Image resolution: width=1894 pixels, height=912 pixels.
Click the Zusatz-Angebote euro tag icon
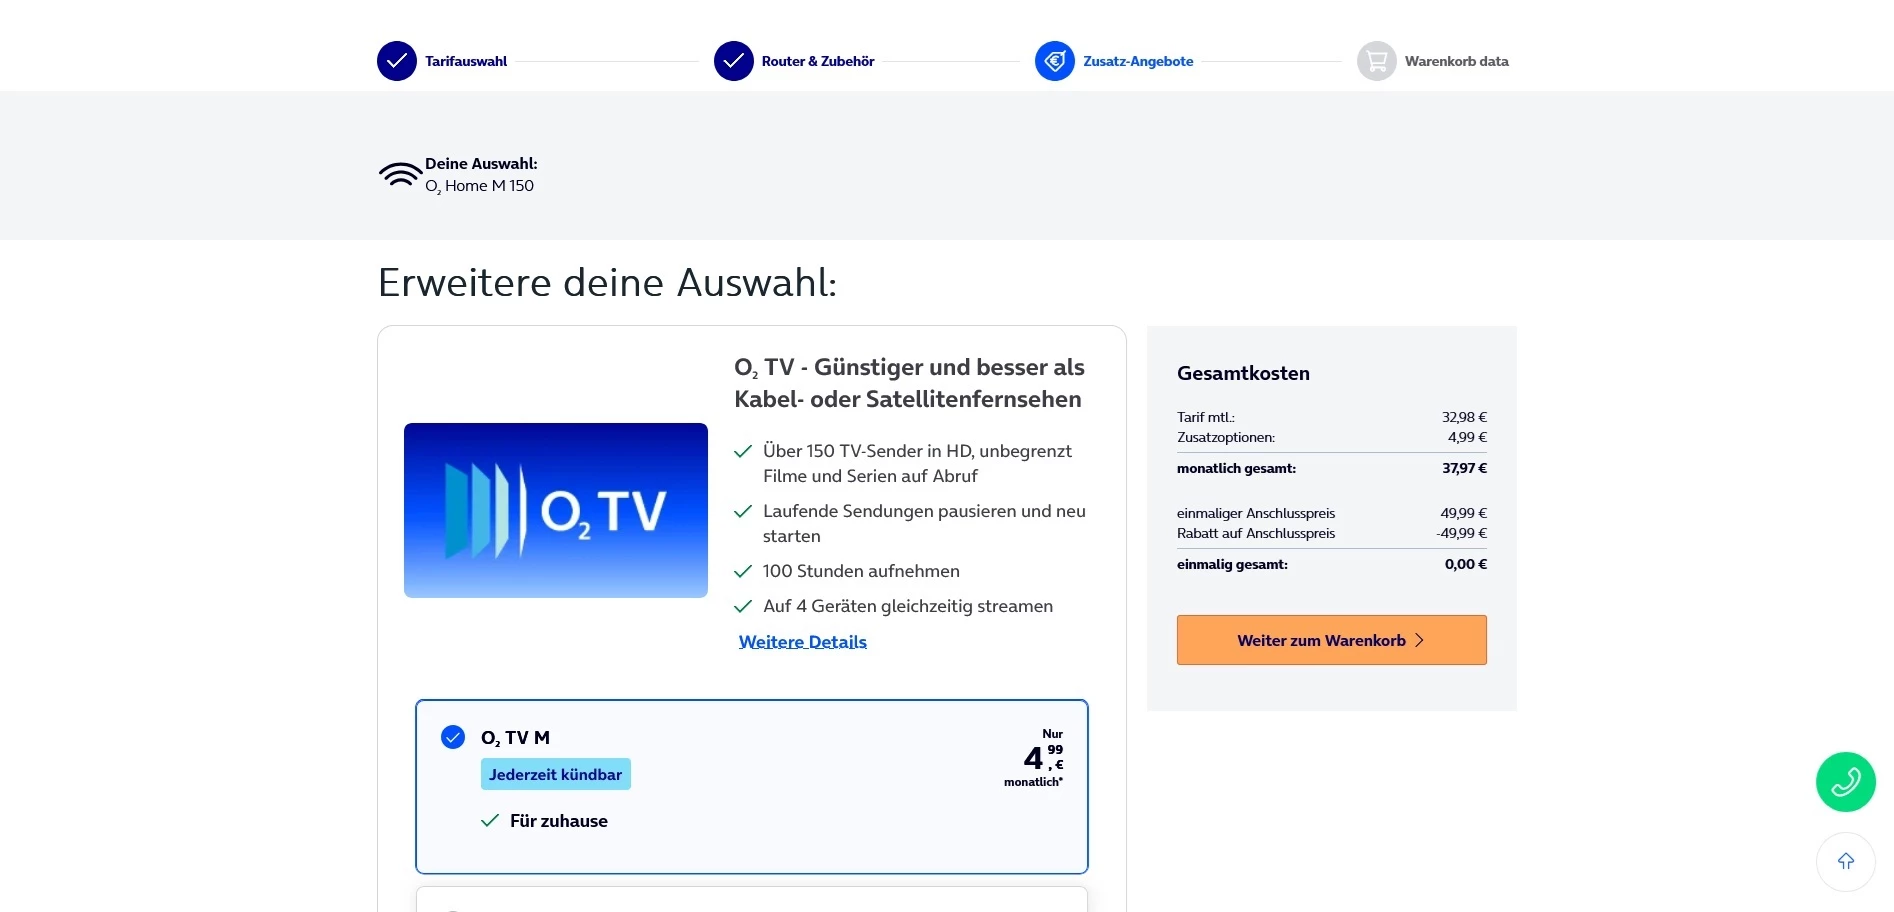1055,61
